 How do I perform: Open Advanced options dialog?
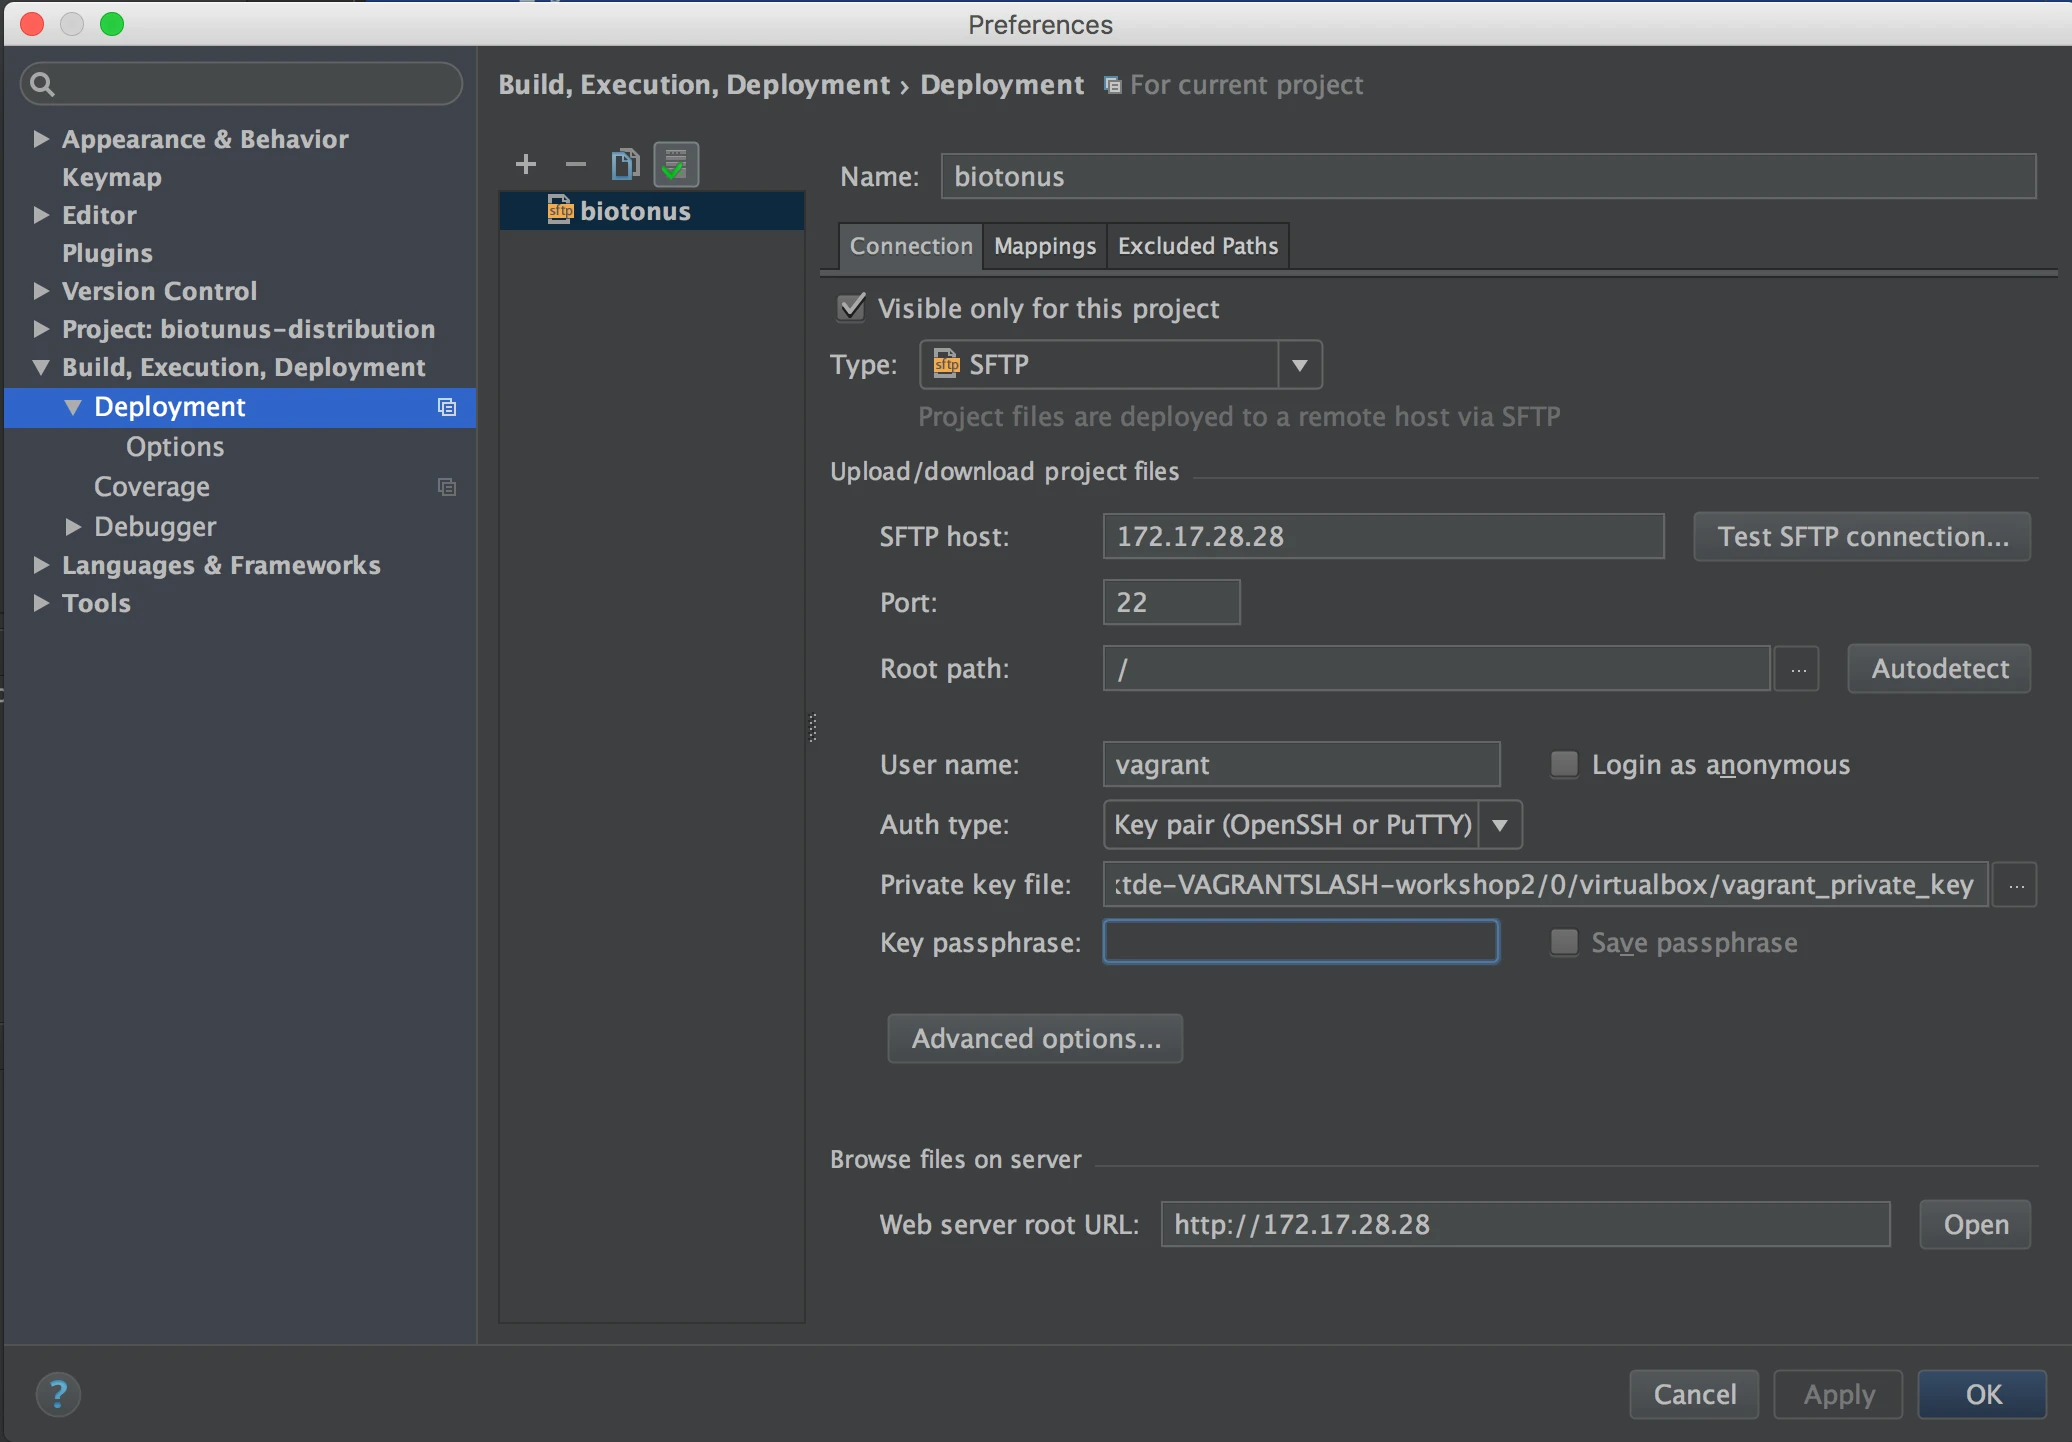1035,1039
